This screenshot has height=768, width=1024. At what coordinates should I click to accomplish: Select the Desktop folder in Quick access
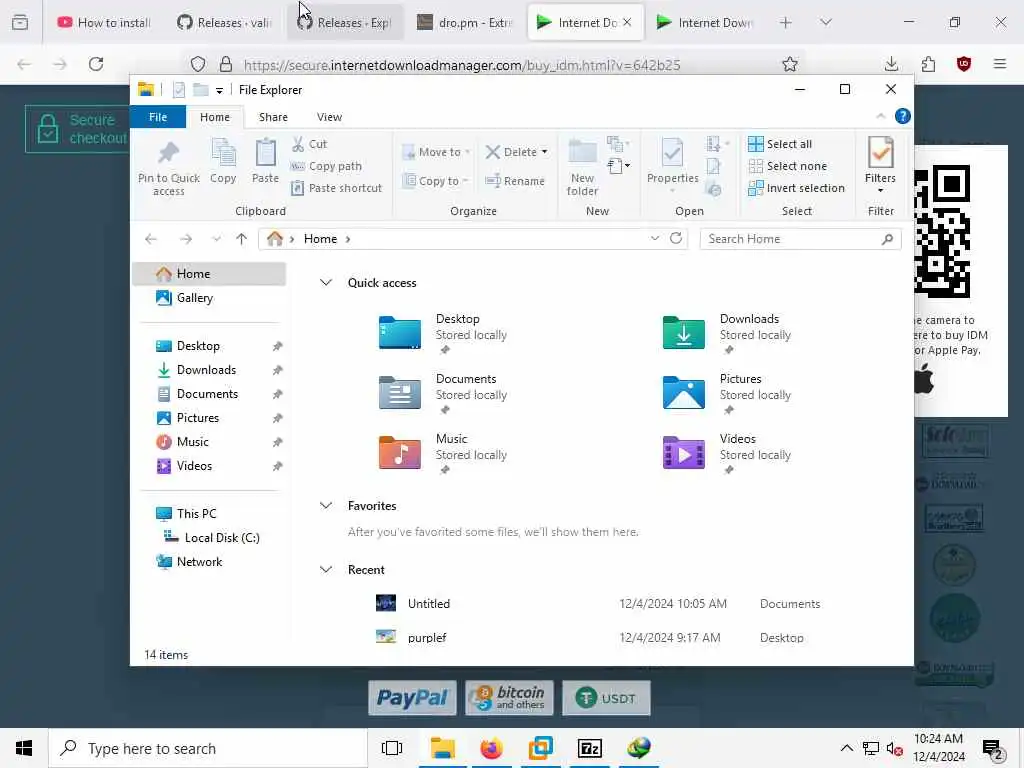point(444,334)
